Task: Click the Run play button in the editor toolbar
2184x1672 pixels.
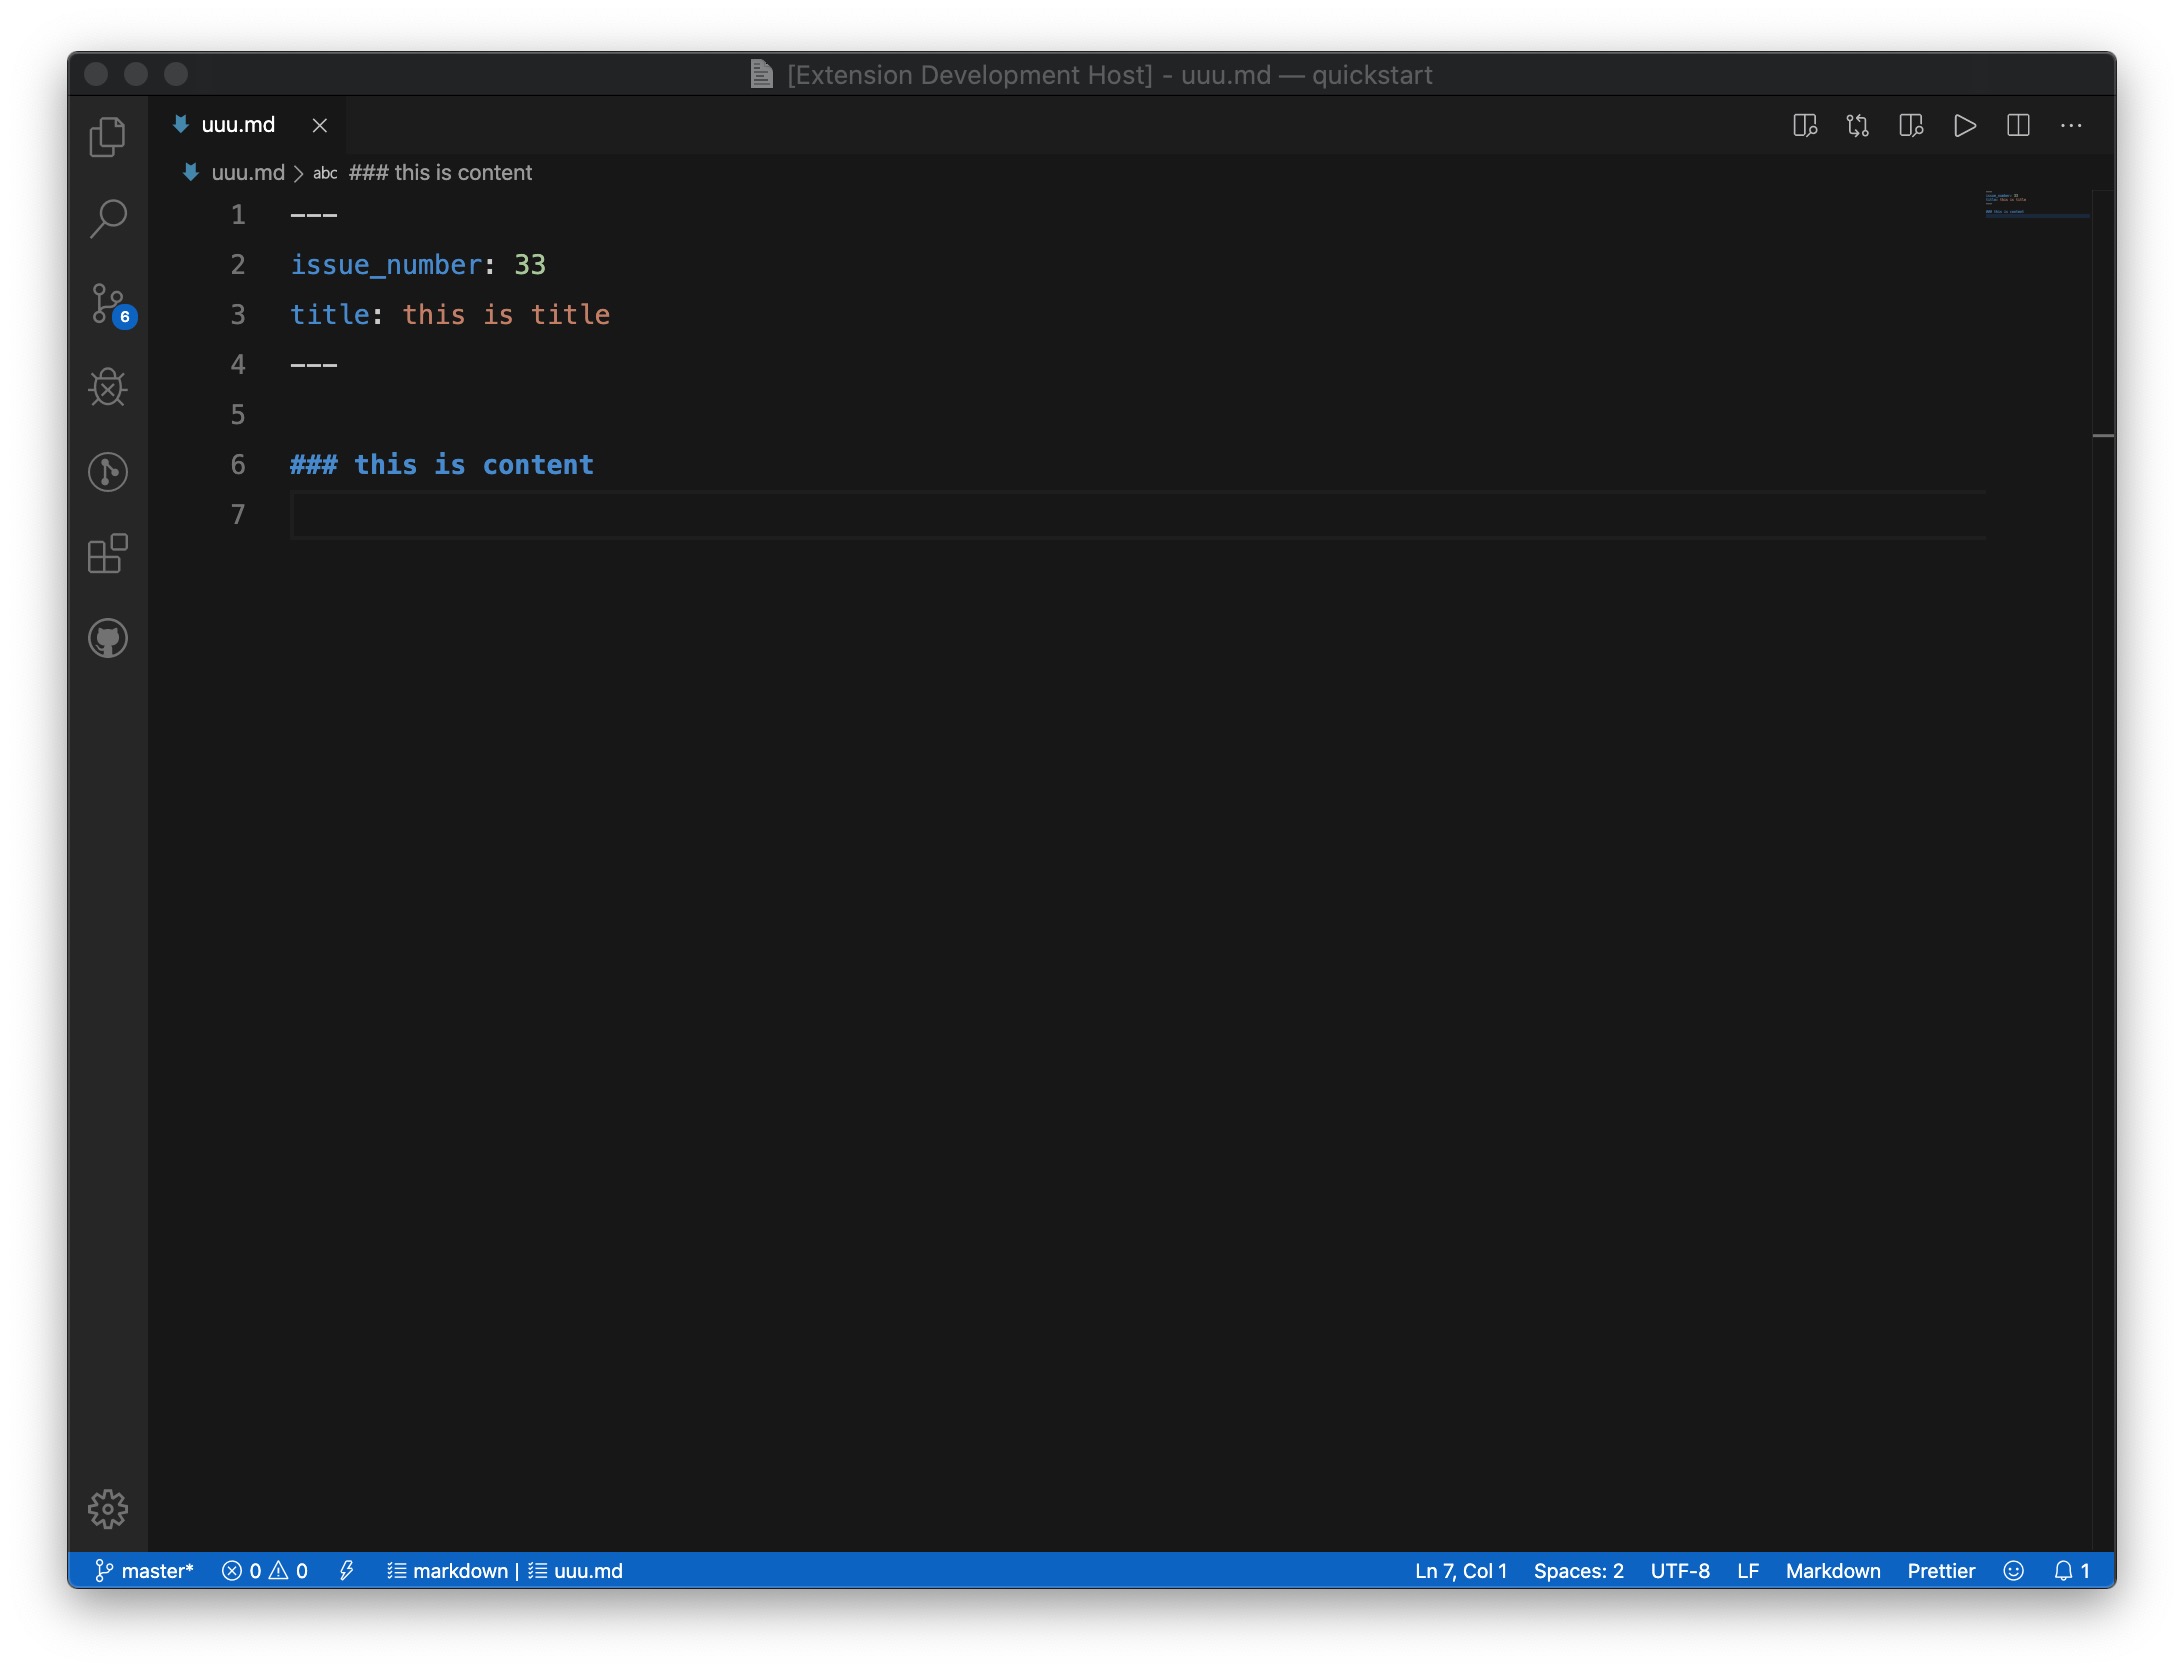Action: 1964,126
